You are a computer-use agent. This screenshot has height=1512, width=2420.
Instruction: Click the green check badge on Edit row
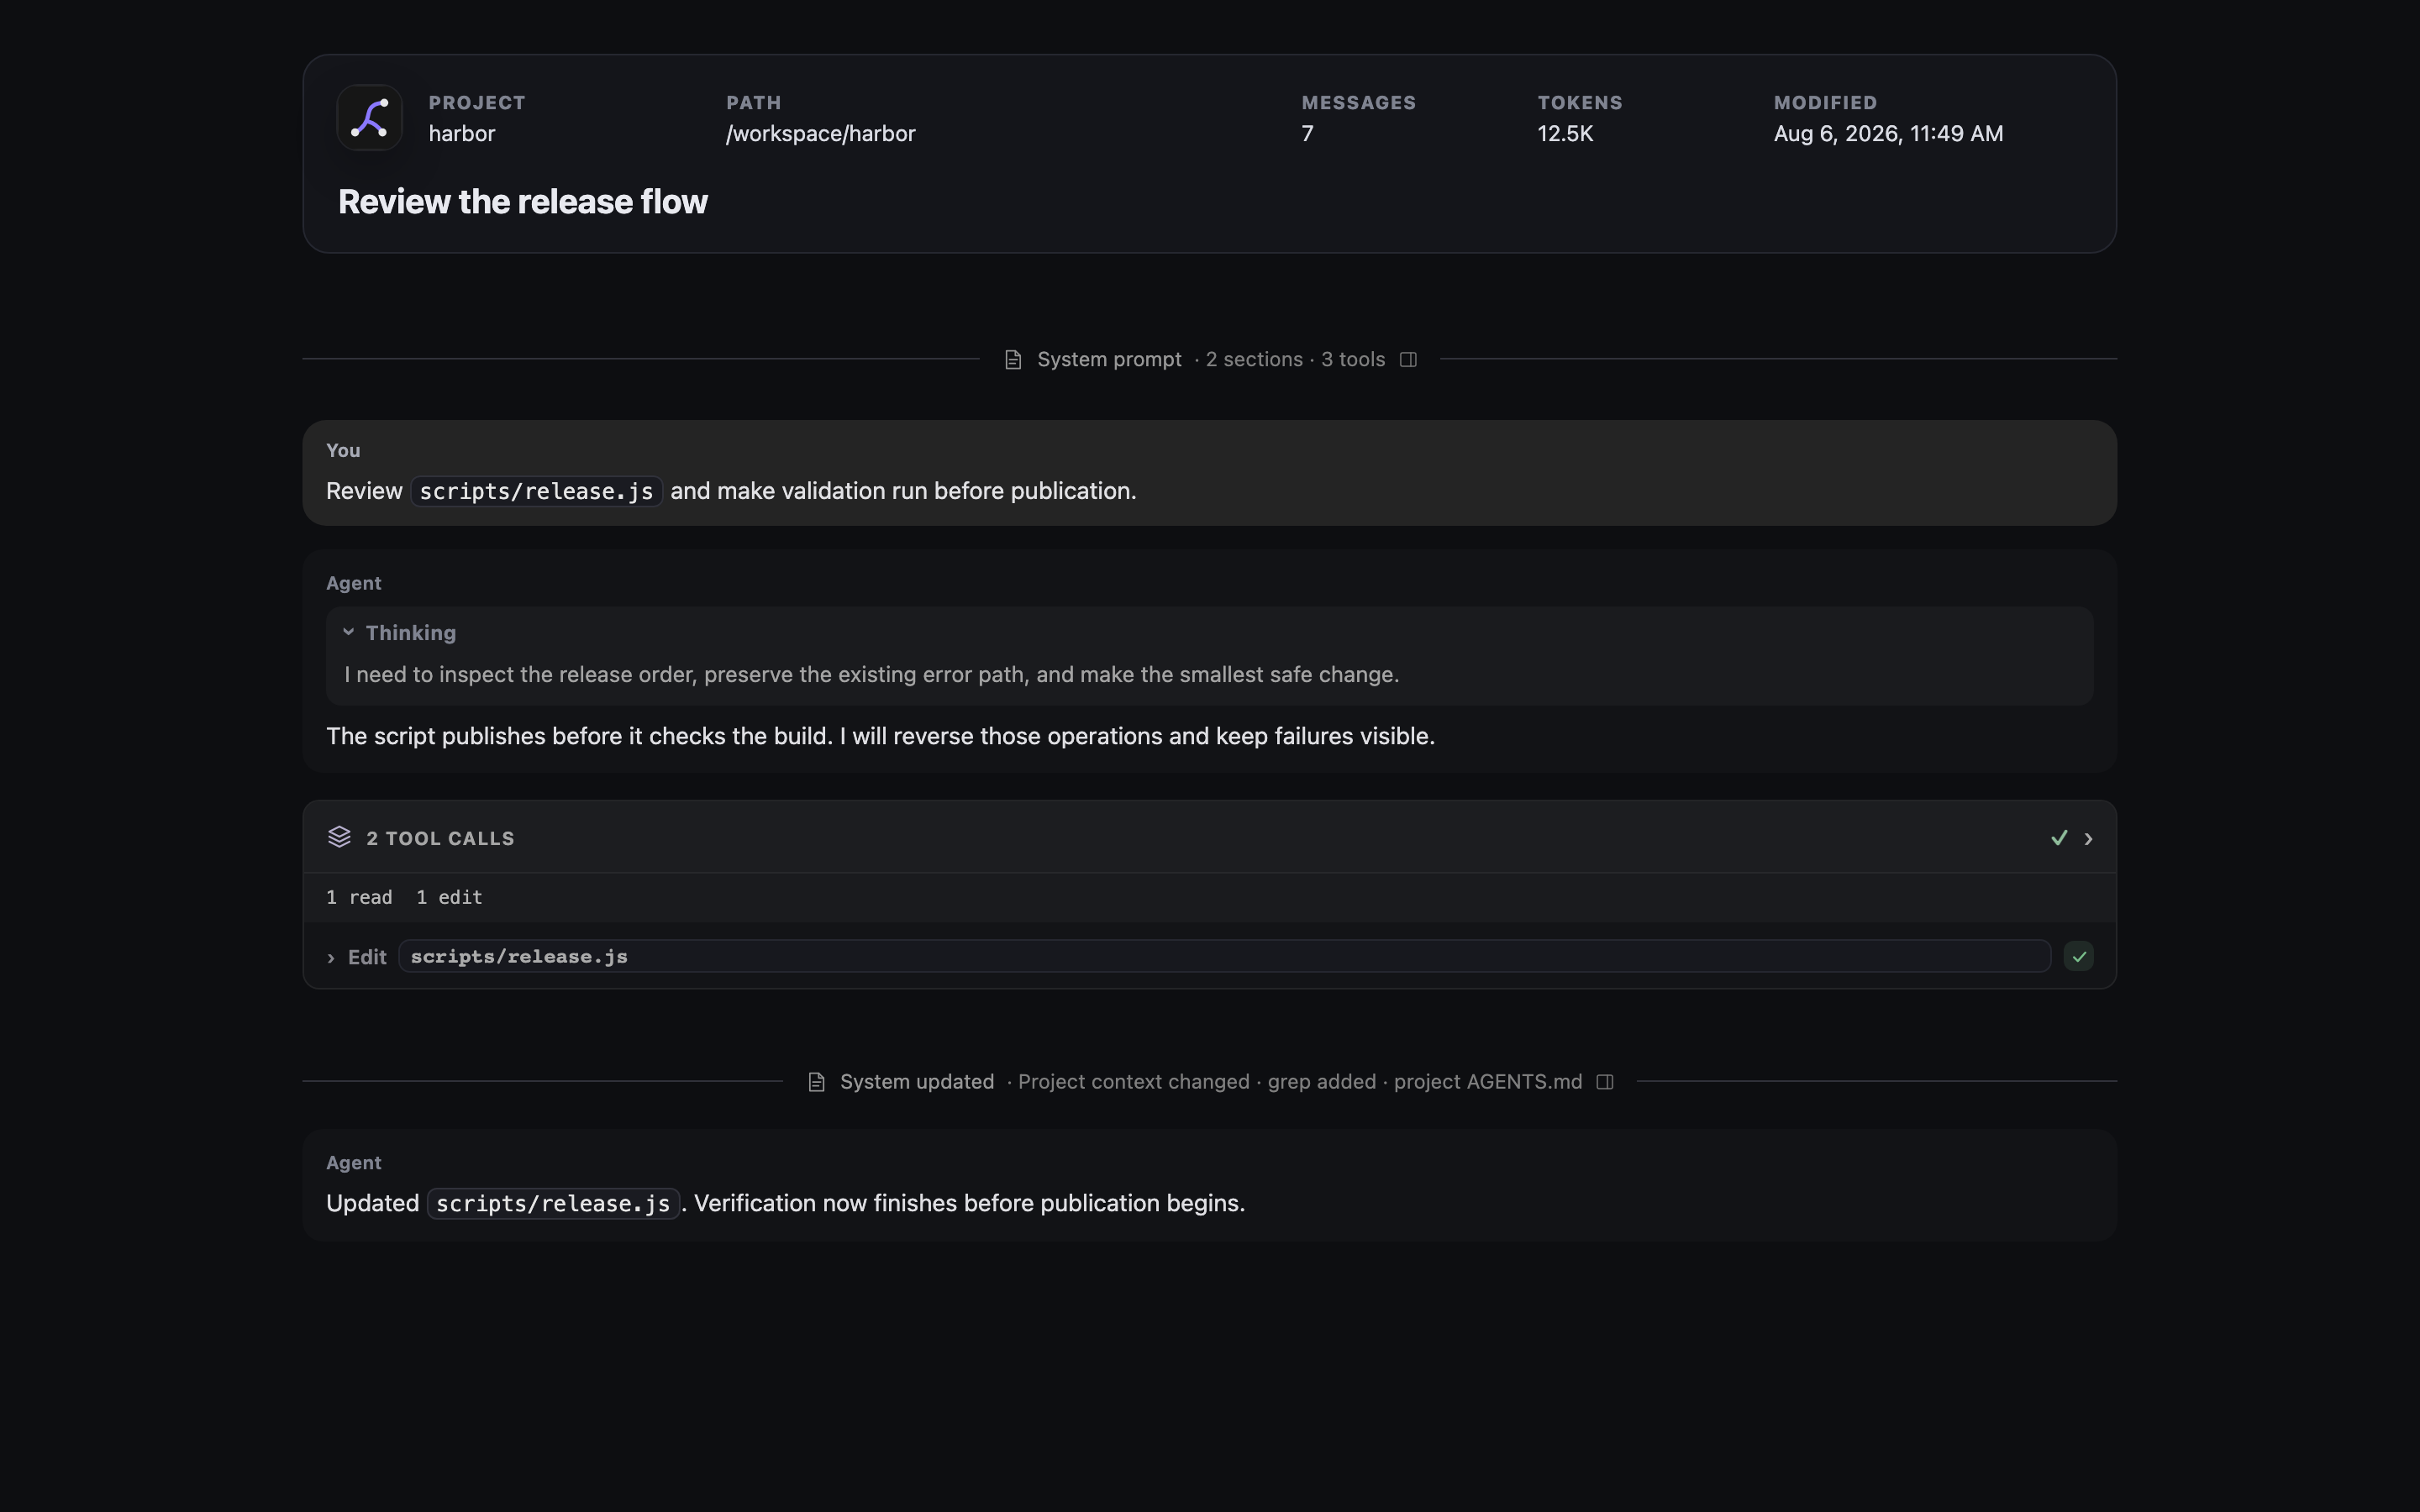[x=2078, y=957]
